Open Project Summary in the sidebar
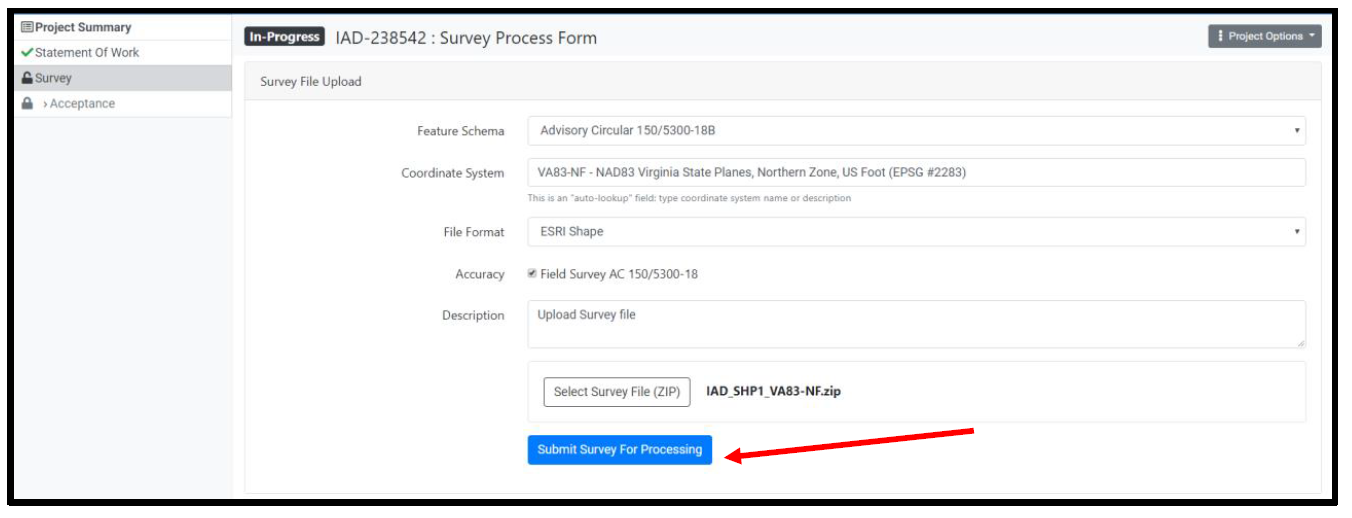1352x518 pixels. pos(83,27)
